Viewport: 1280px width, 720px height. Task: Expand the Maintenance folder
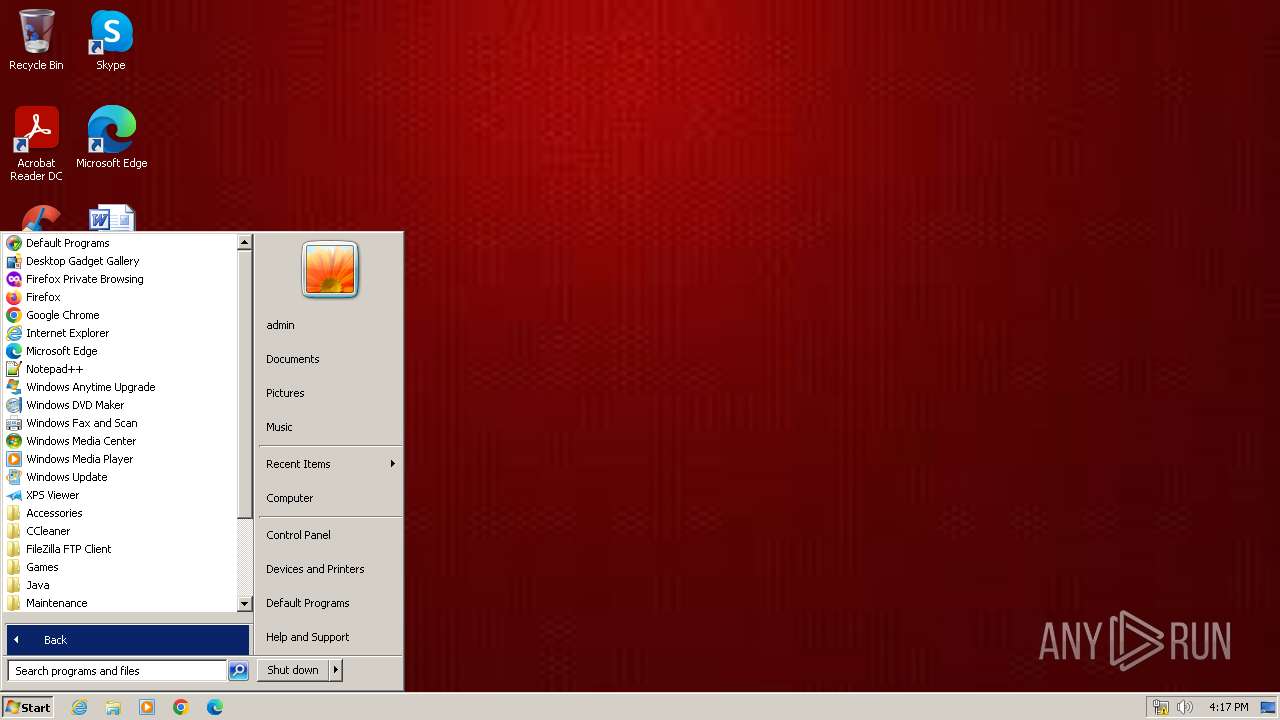(56, 603)
